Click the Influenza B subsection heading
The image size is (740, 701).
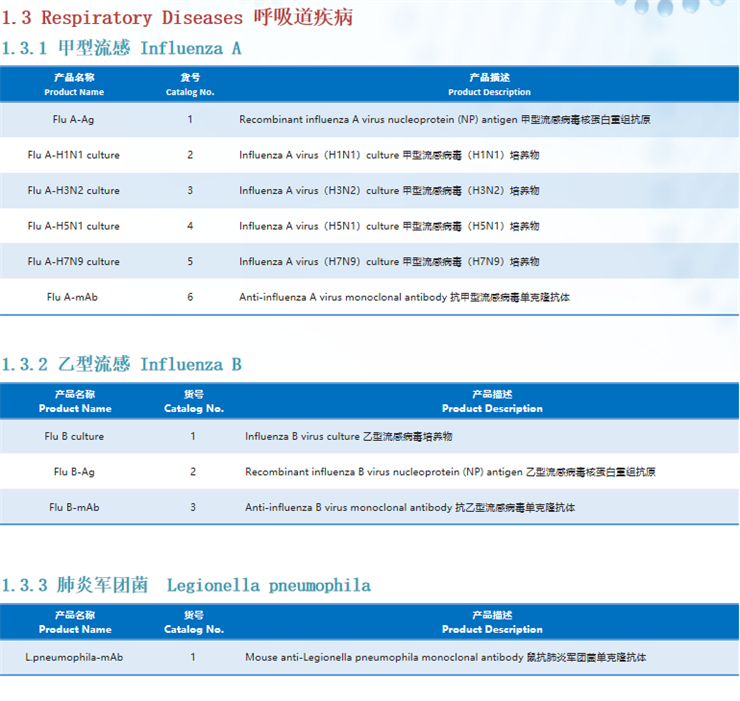coord(121,365)
